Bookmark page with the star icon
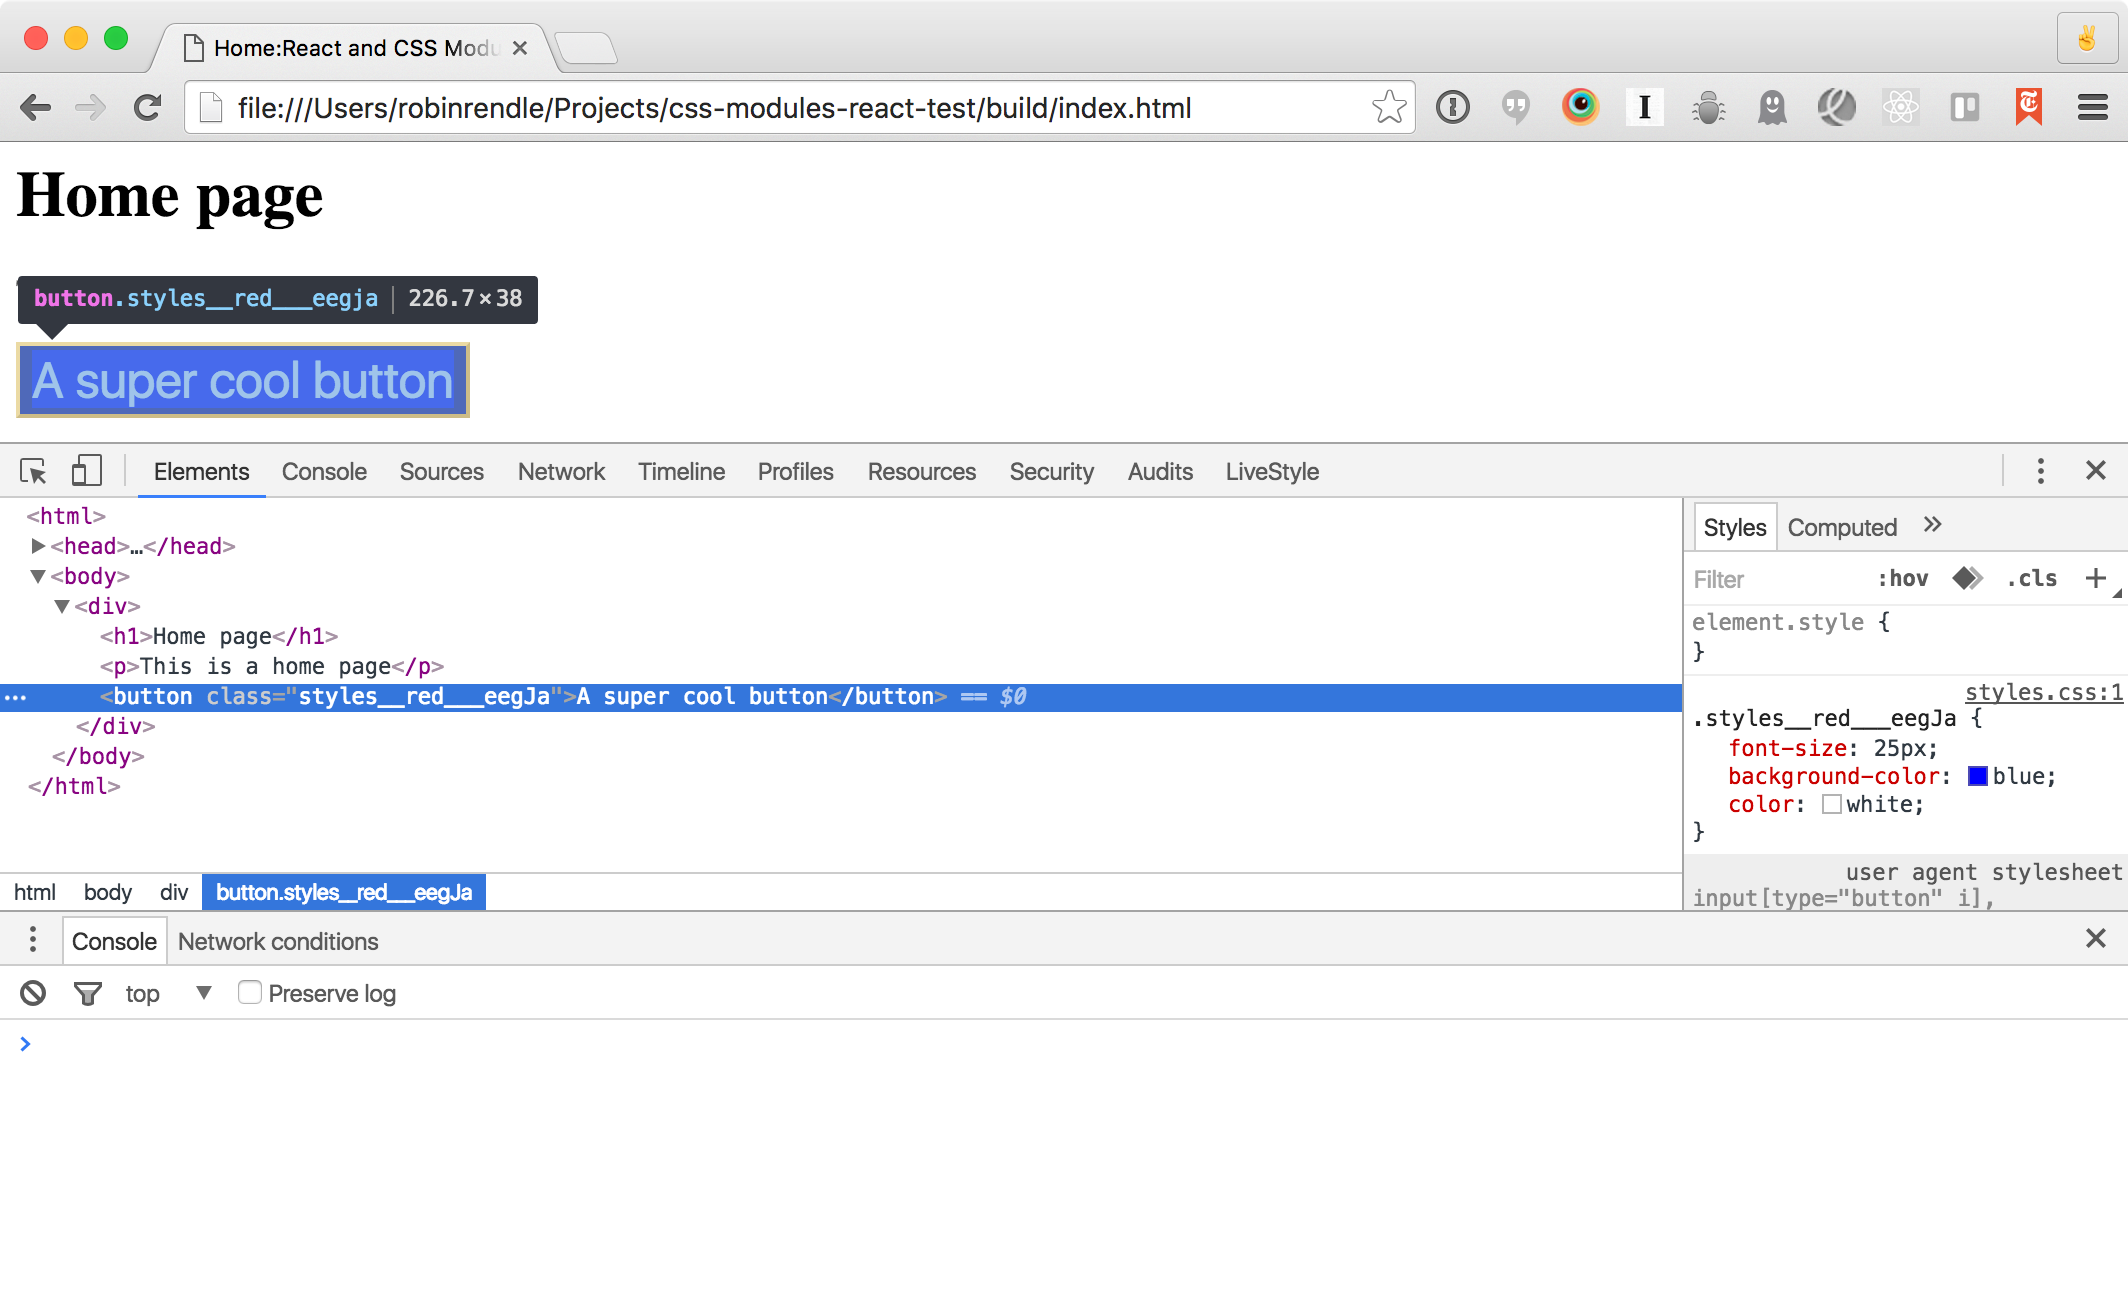Screen dimensions: 2128x1296 click(1389, 107)
